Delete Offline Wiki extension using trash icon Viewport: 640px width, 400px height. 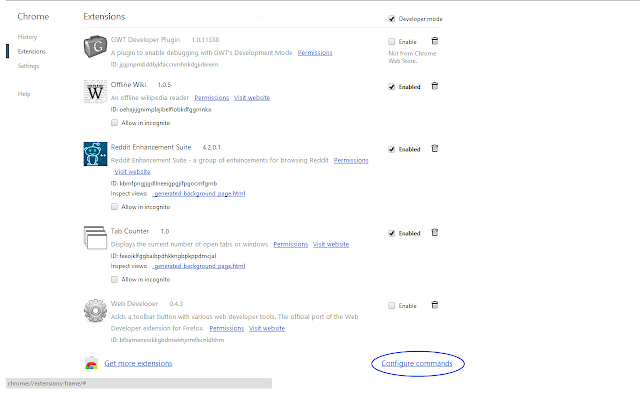pos(435,86)
